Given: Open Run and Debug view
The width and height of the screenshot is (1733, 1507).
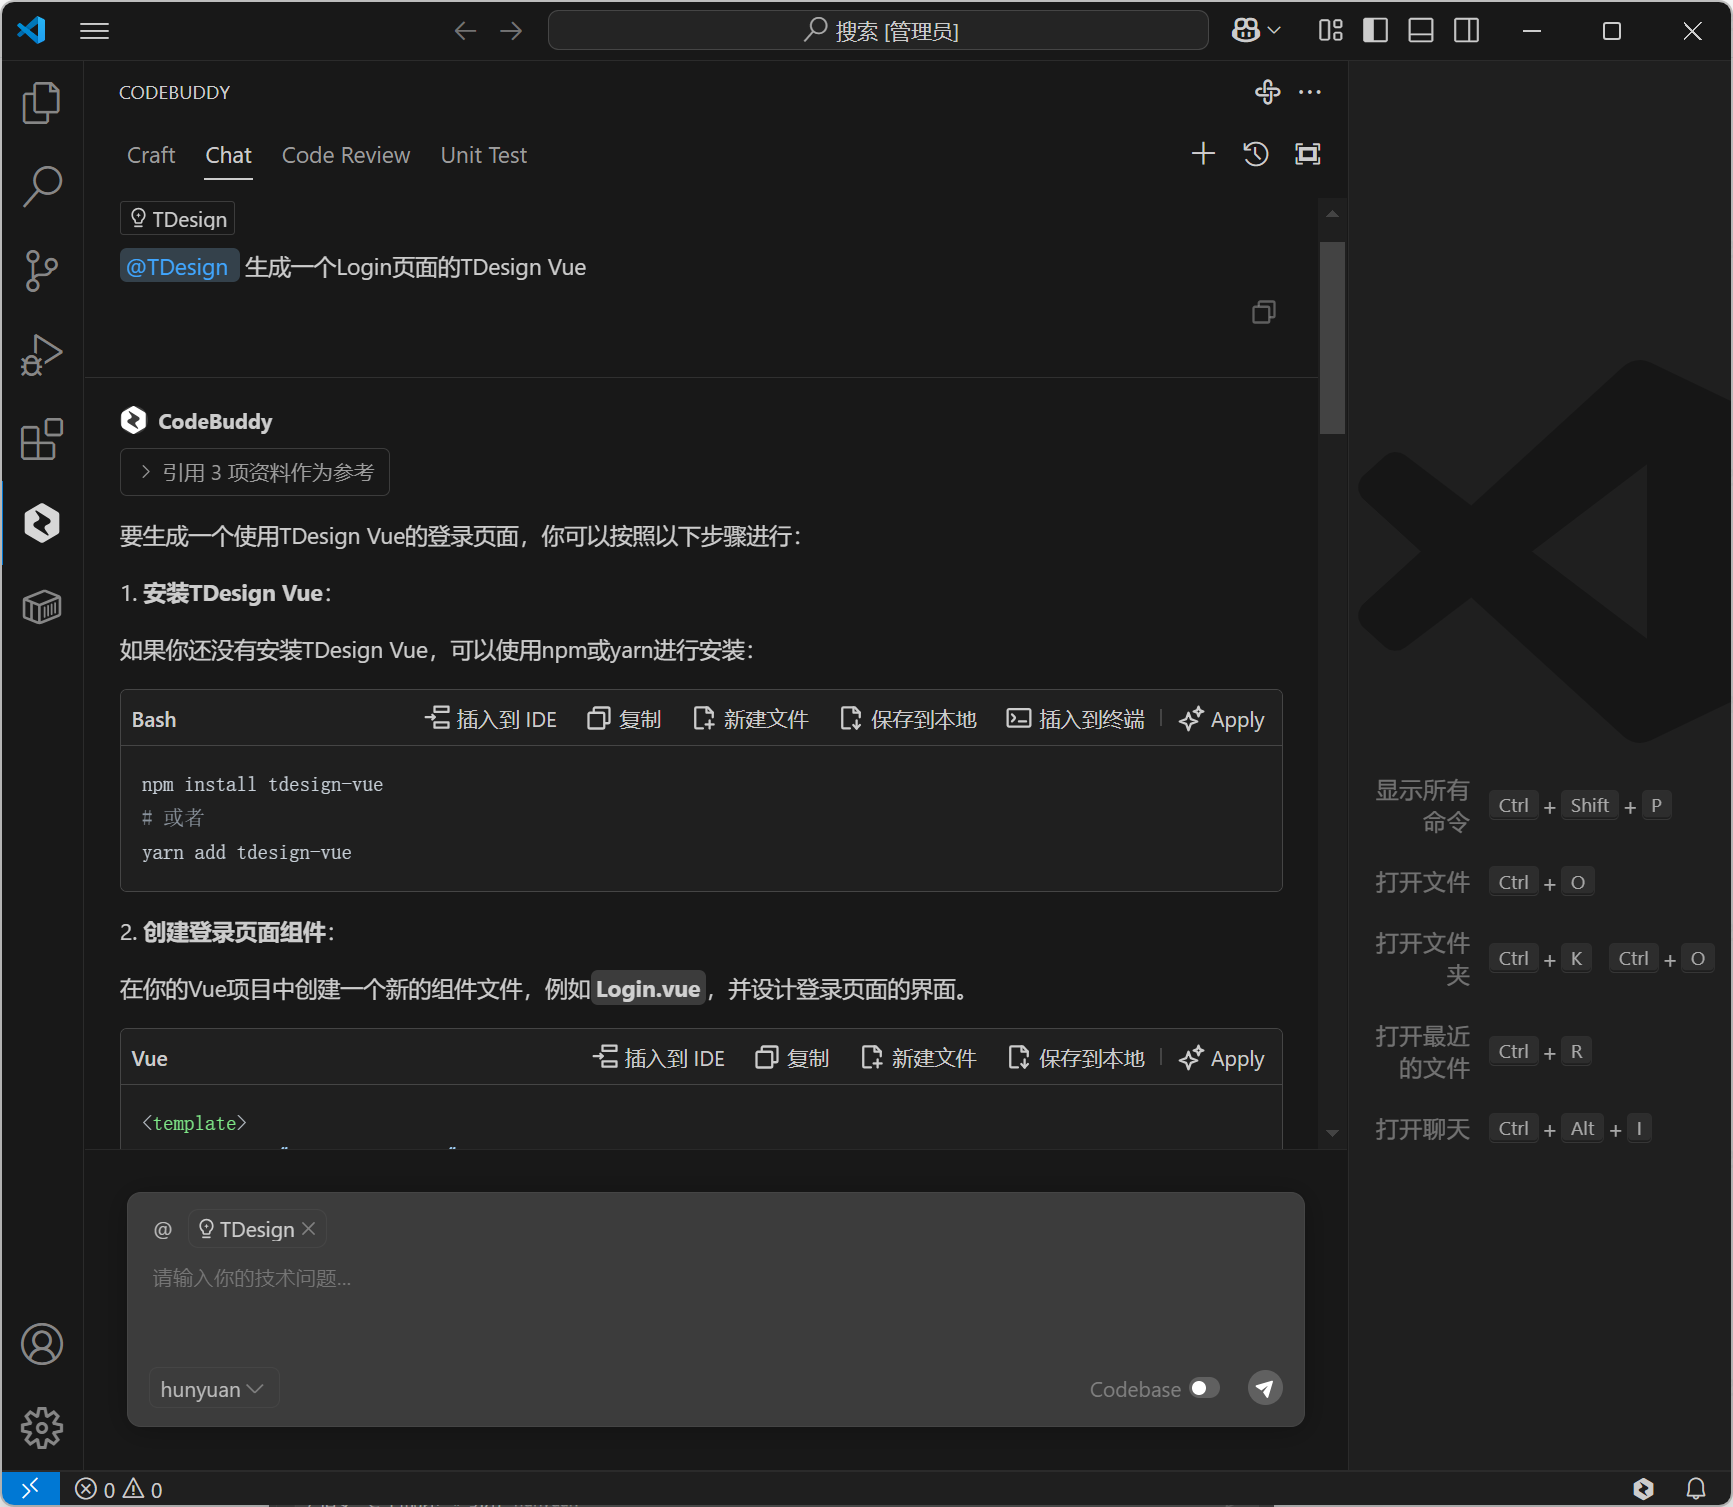Looking at the screenshot, I should (x=41, y=355).
